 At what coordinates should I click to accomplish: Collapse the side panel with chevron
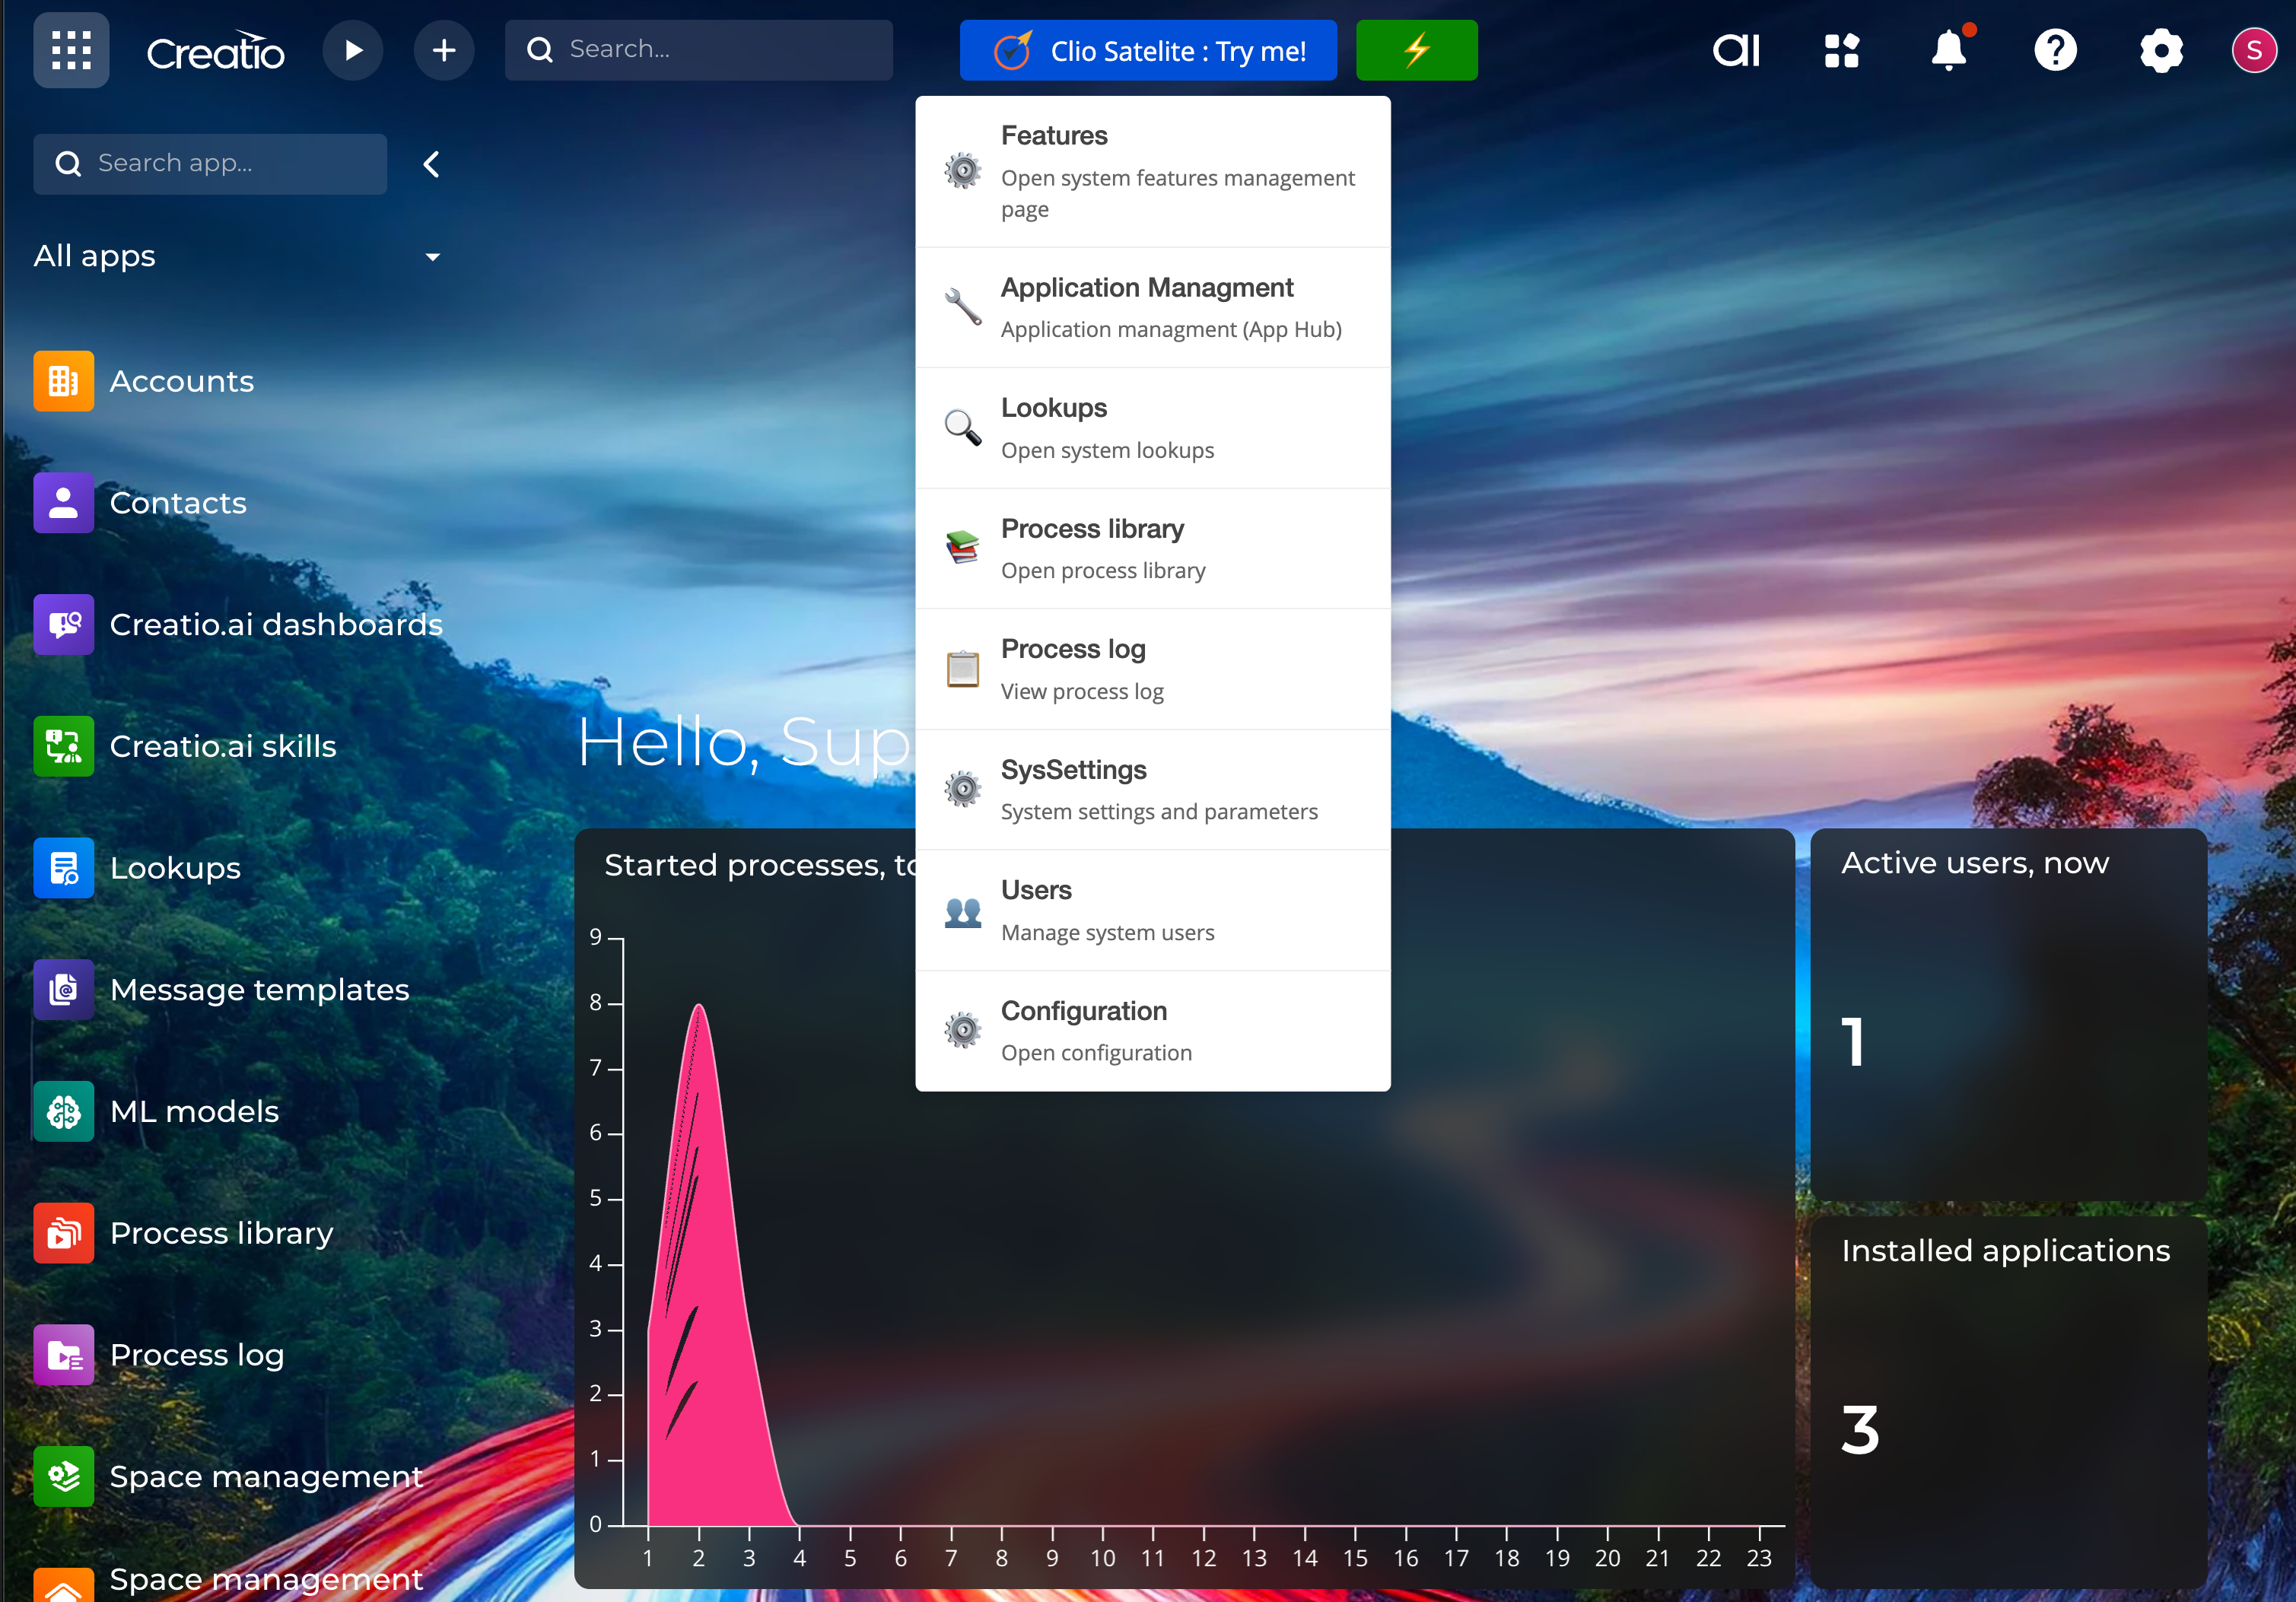click(x=432, y=164)
